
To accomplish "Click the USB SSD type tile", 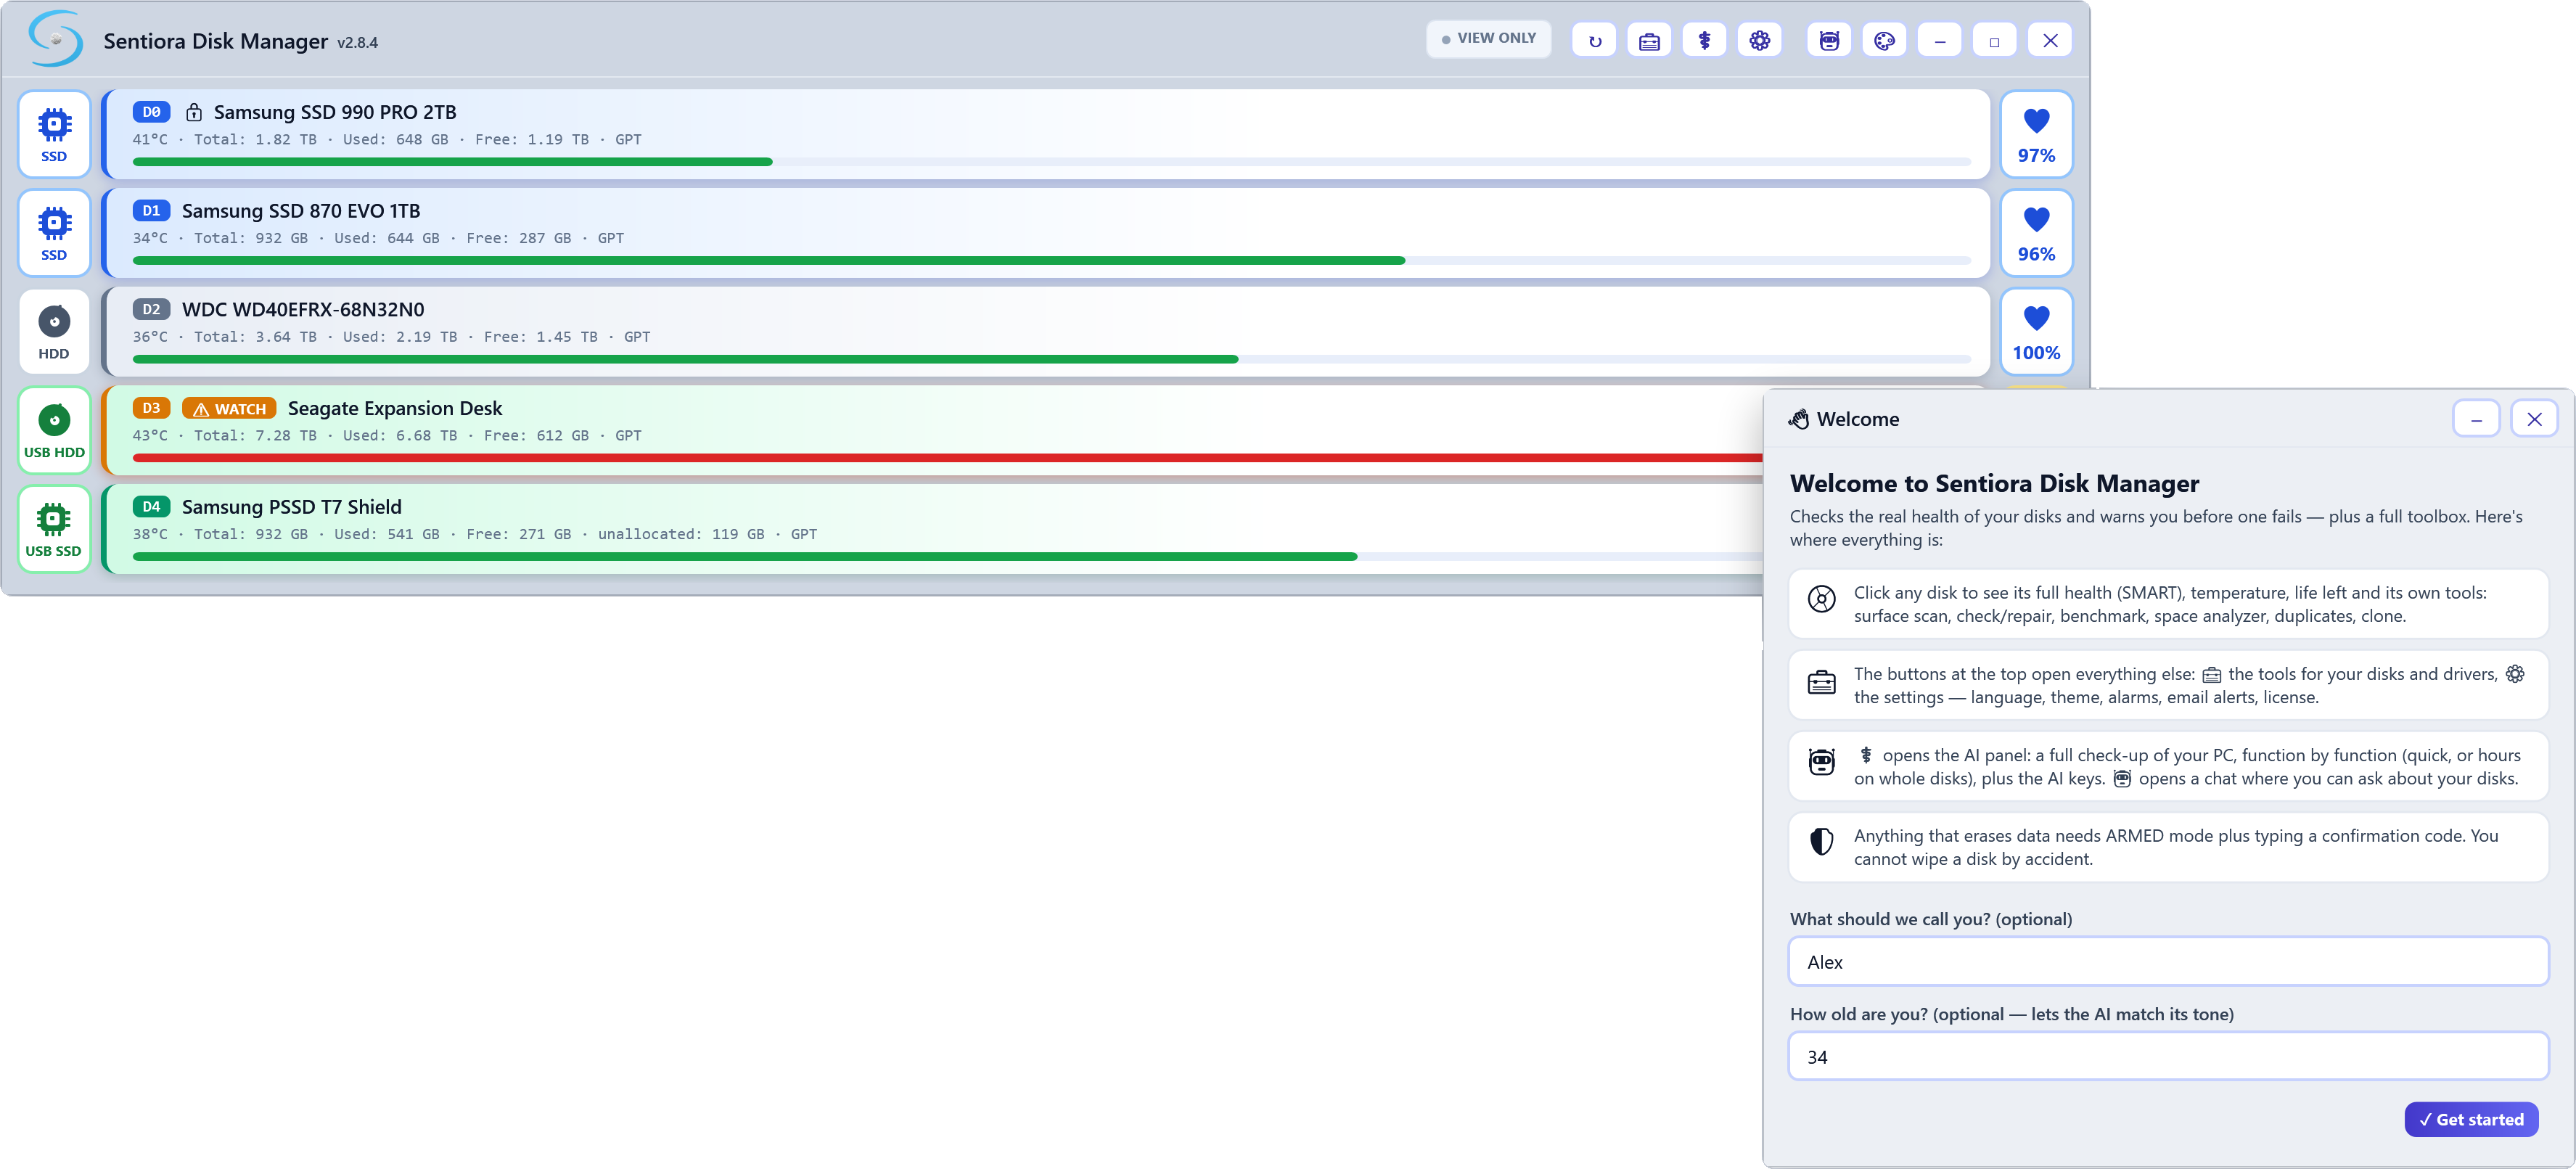I will click(x=54, y=529).
